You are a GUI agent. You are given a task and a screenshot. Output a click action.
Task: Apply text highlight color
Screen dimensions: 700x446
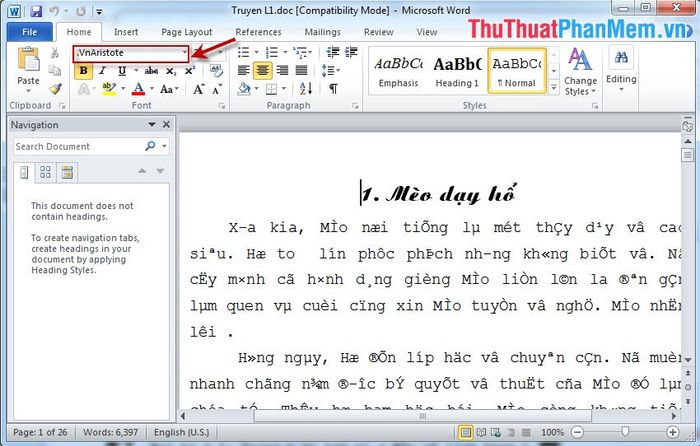[x=109, y=88]
